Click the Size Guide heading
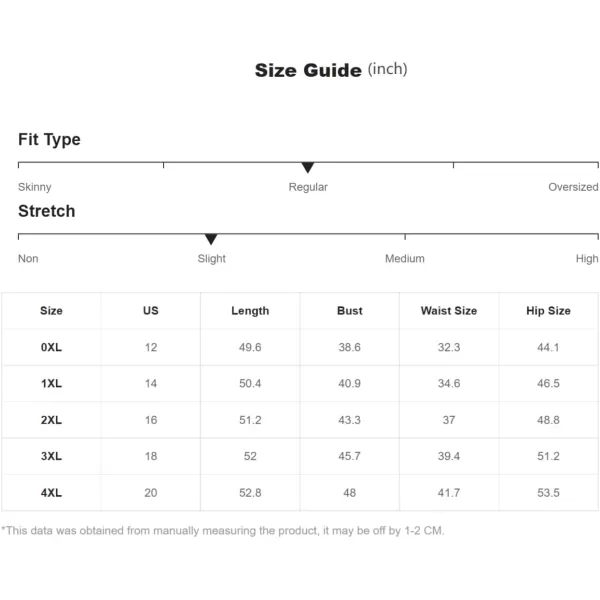 (308, 70)
